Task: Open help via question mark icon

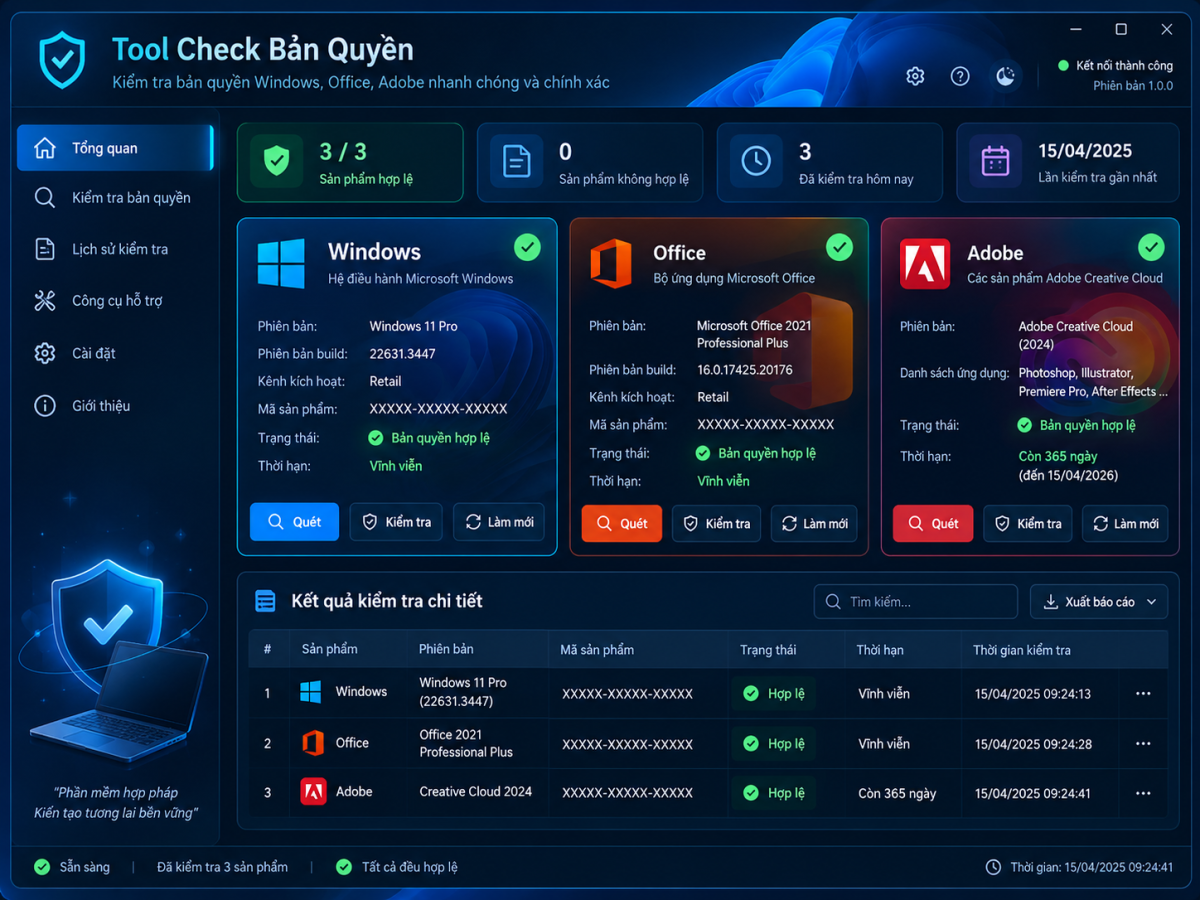Action: (x=960, y=76)
